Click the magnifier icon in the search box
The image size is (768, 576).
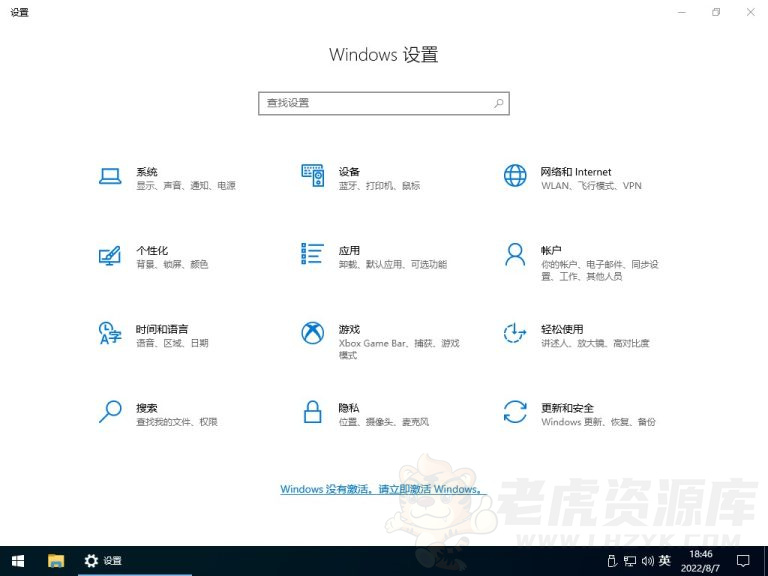499,103
